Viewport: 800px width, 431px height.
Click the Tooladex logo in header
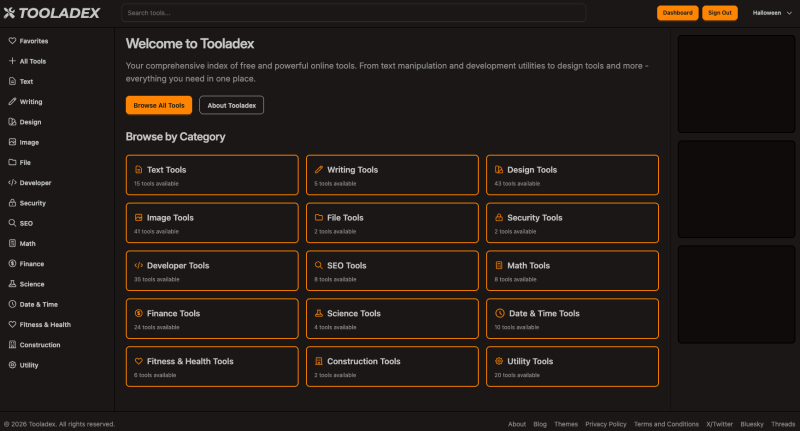coord(54,13)
